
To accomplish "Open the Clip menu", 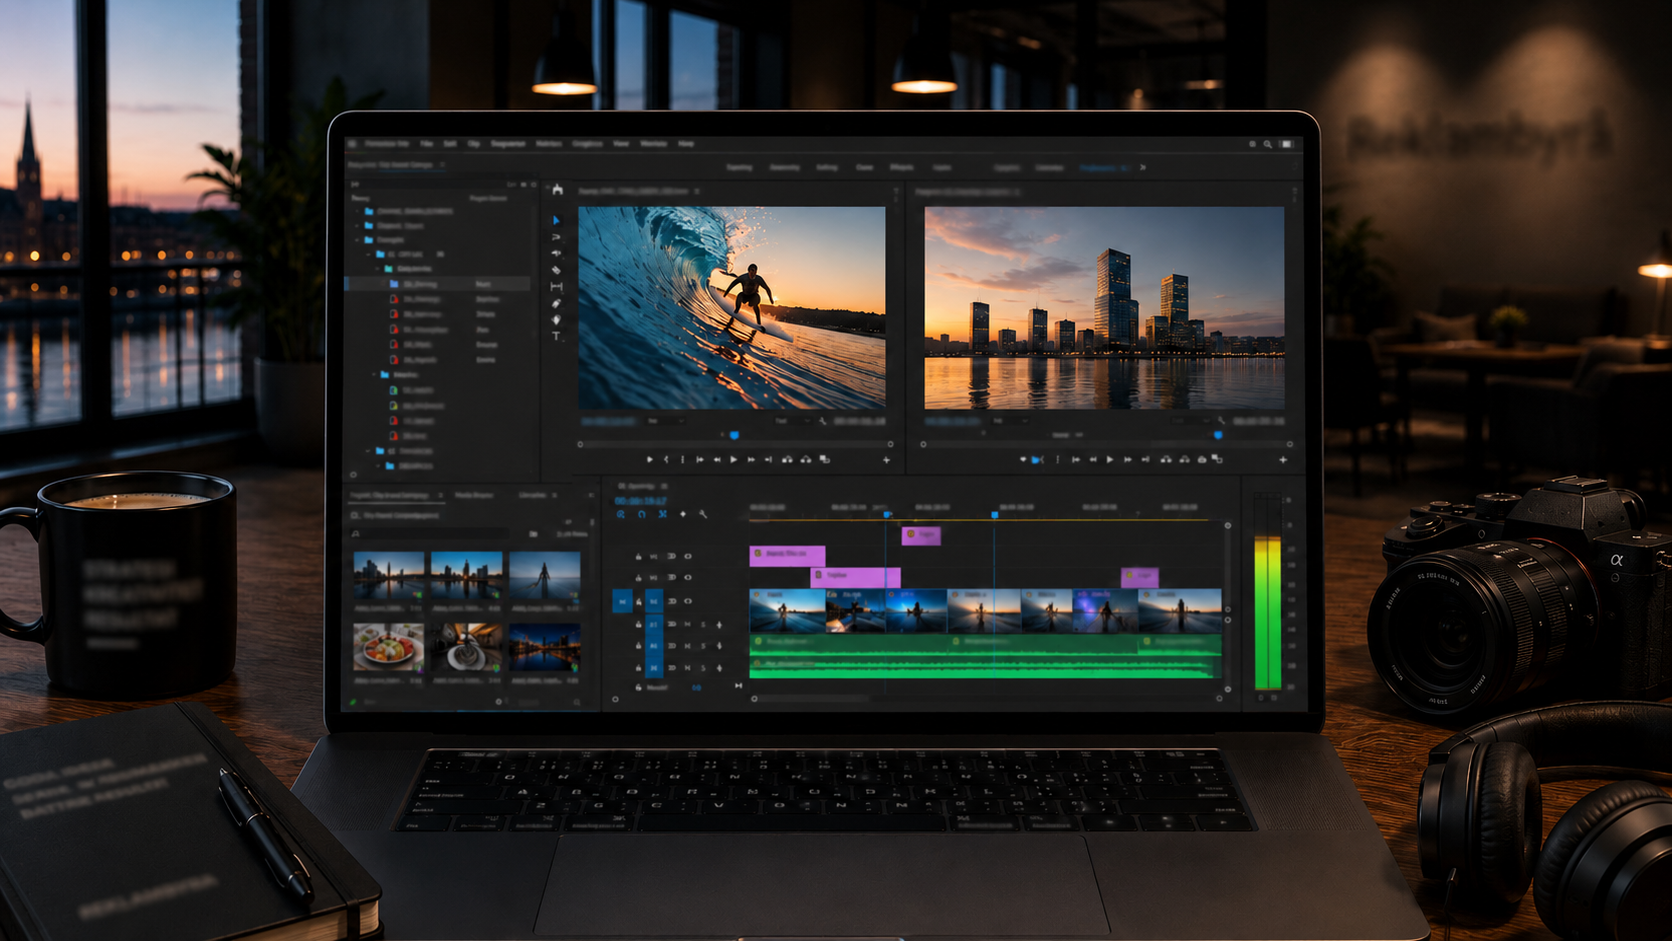I will coord(474,144).
